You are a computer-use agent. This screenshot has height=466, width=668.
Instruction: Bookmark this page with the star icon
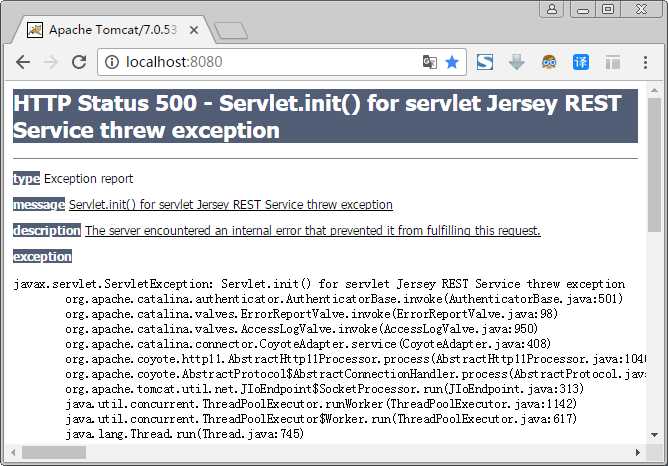452,62
